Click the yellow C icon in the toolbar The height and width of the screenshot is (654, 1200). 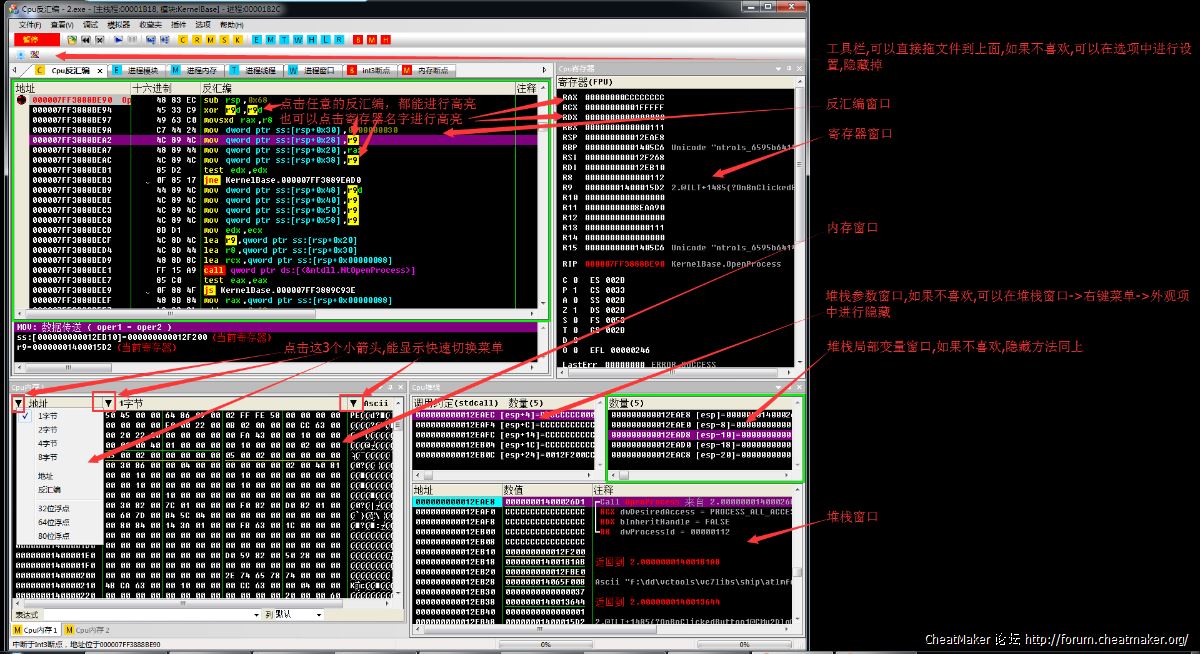[x=182, y=40]
